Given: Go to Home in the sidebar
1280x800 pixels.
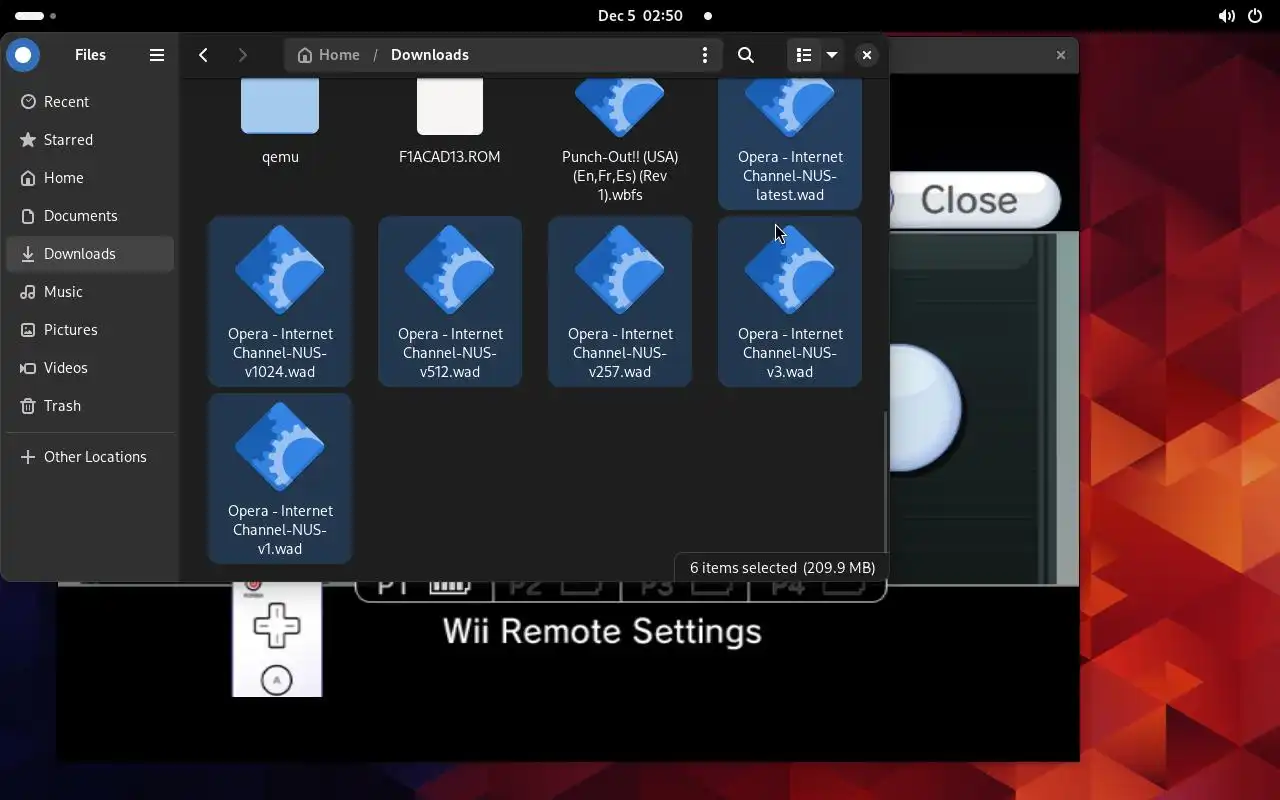Looking at the screenshot, I should pyautogui.click(x=90, y=178).
